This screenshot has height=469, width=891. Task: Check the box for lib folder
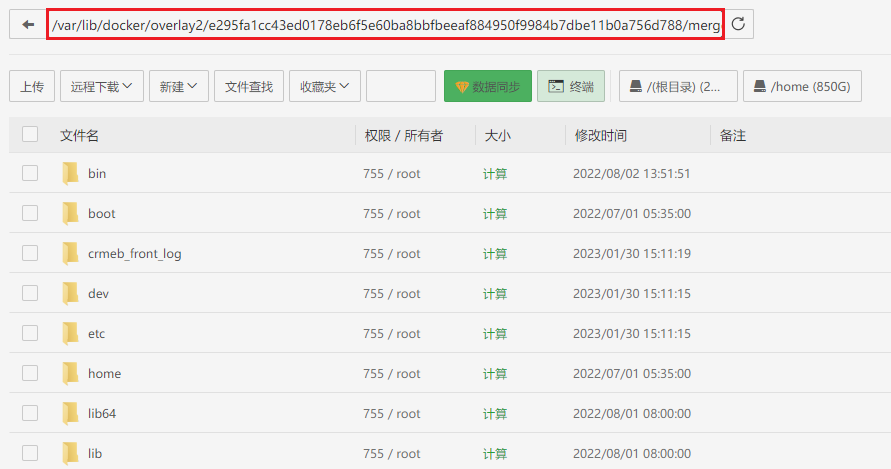point(30,453)
